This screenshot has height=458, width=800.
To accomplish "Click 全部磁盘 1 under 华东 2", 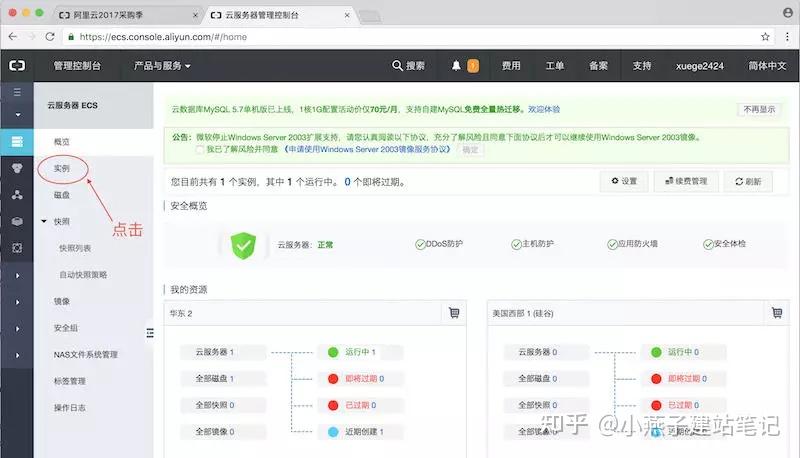I will point(223,378).
